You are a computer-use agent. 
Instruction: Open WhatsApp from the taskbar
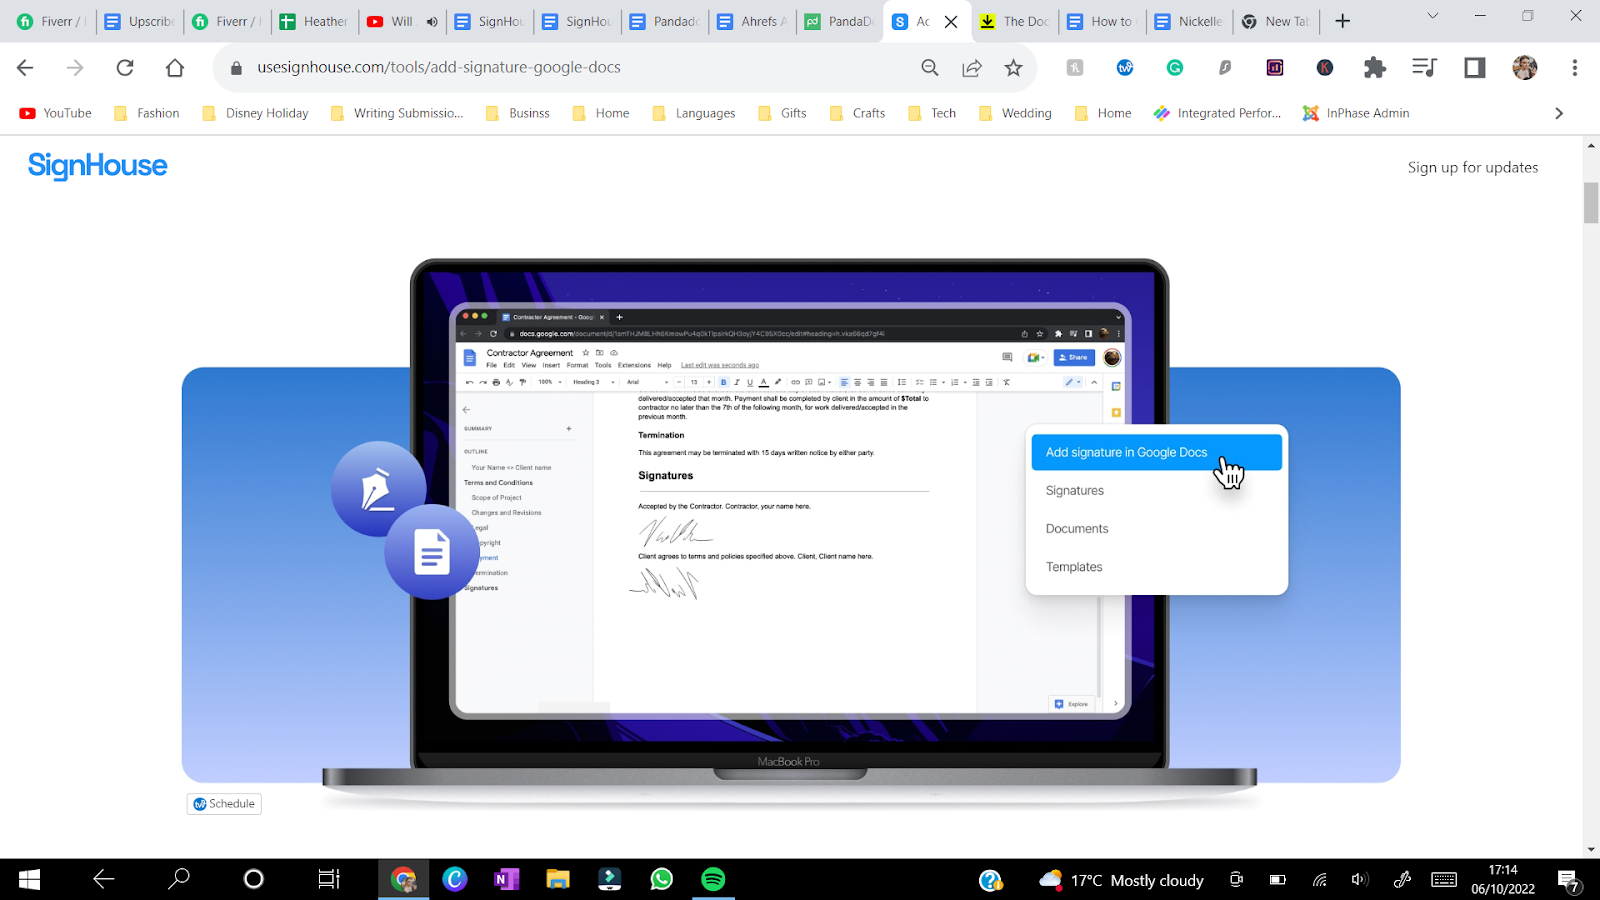662,879
